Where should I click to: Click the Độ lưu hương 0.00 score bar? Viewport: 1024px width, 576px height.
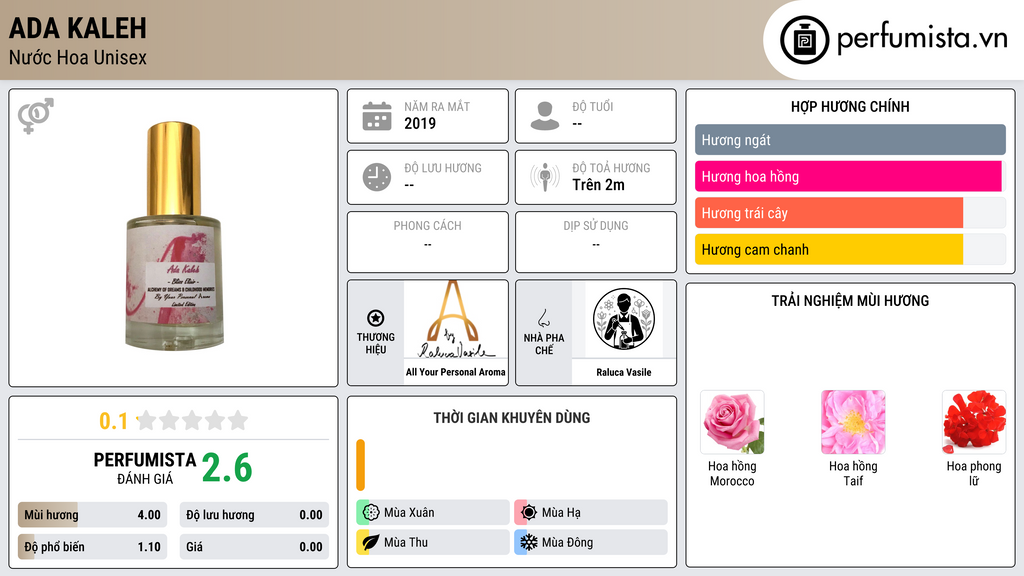pos(254,515)
